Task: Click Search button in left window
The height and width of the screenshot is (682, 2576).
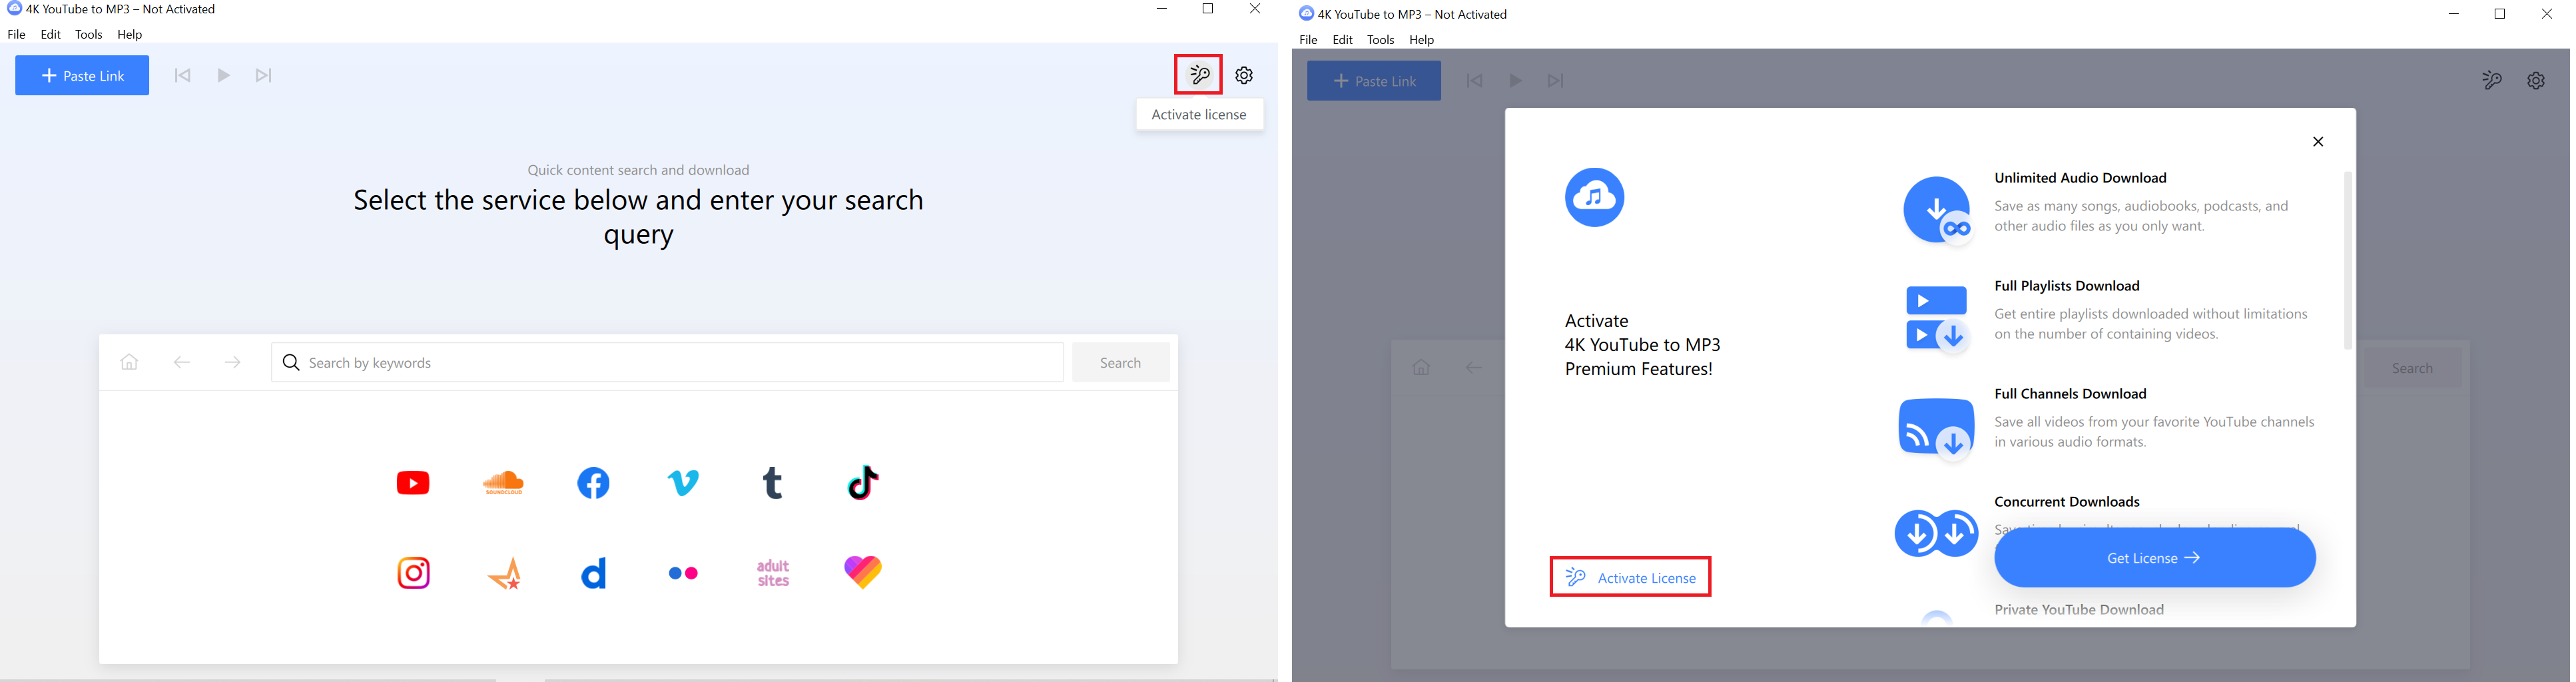Action: click(1120, 362)
